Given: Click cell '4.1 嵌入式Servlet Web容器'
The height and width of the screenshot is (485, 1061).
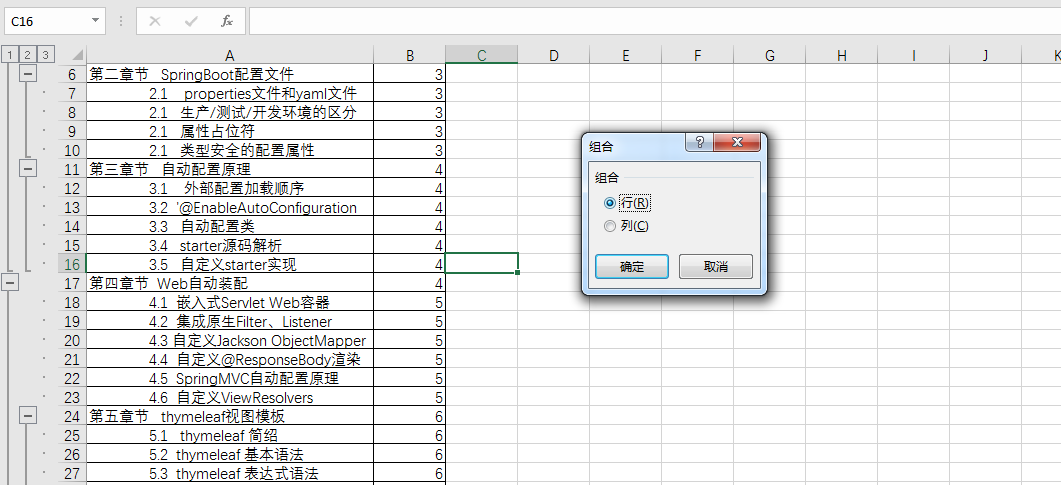Looking at the screenshot, I should pos(230,301).
